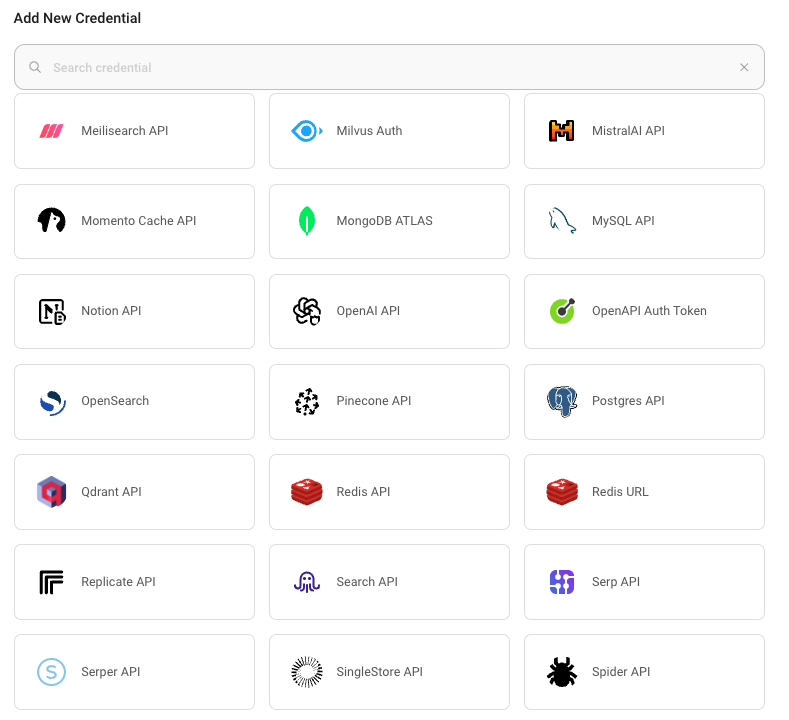
Task: Select the Spider API label
Action: [x=621, y=672]
